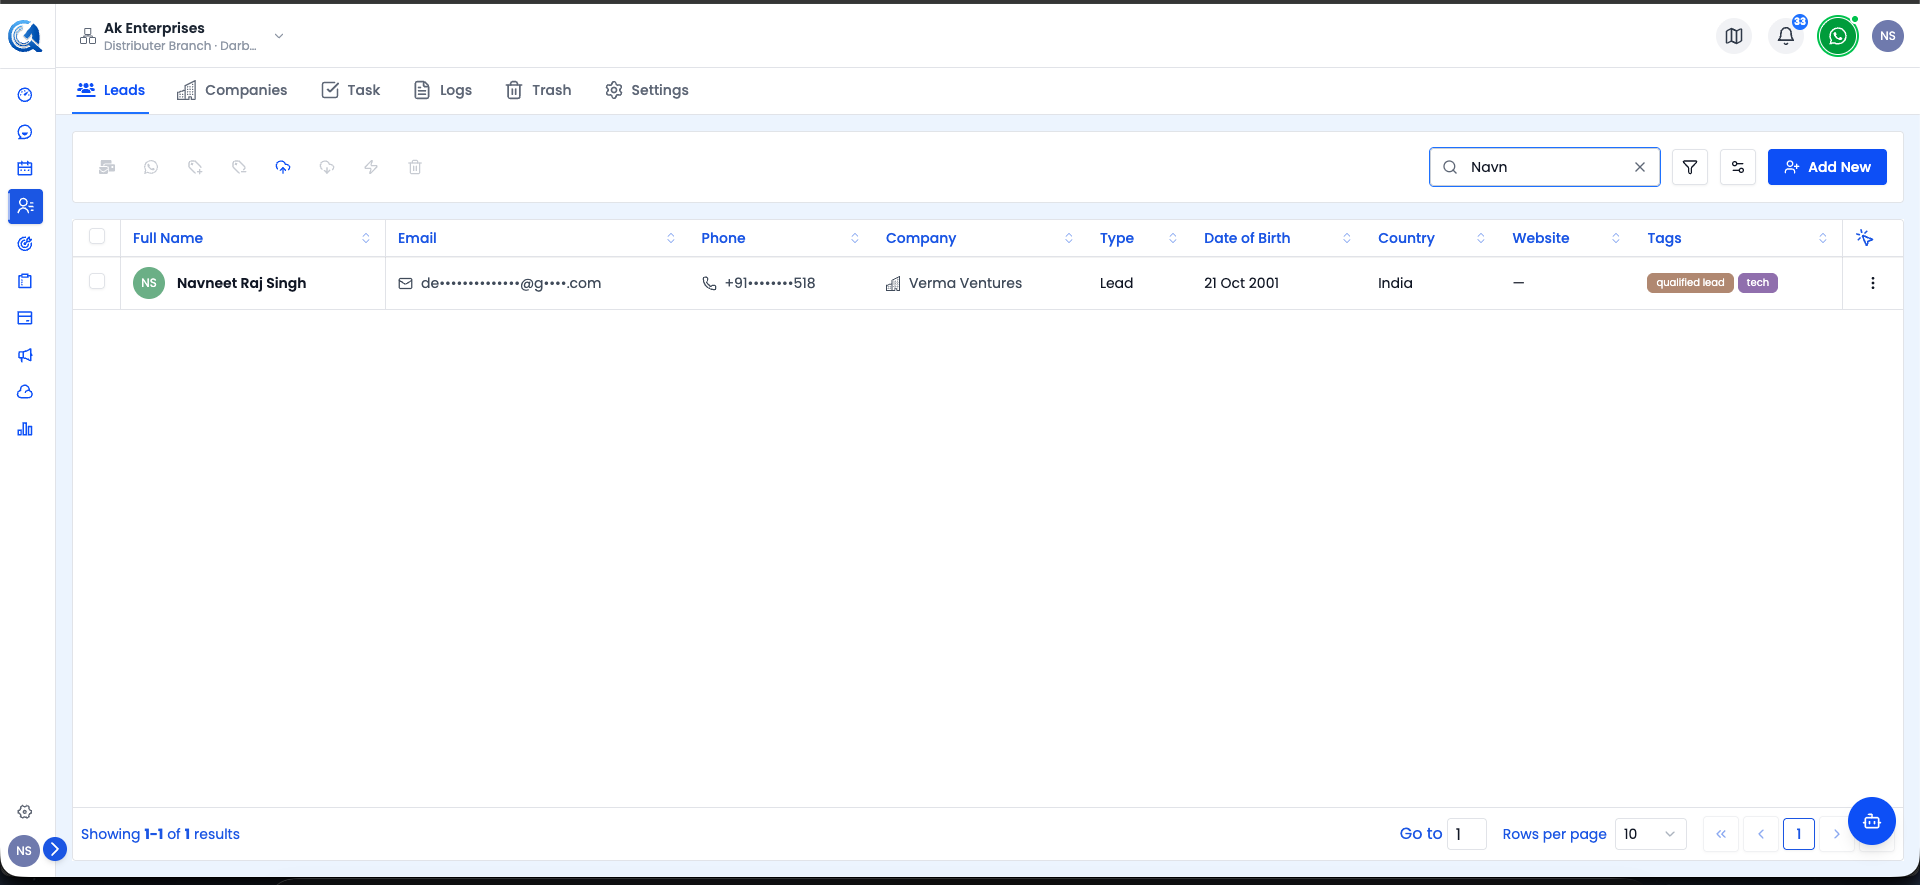Screen dimensions: 1920x885
Task: Sort by Phone column arrows
Action: coord(855,238)
